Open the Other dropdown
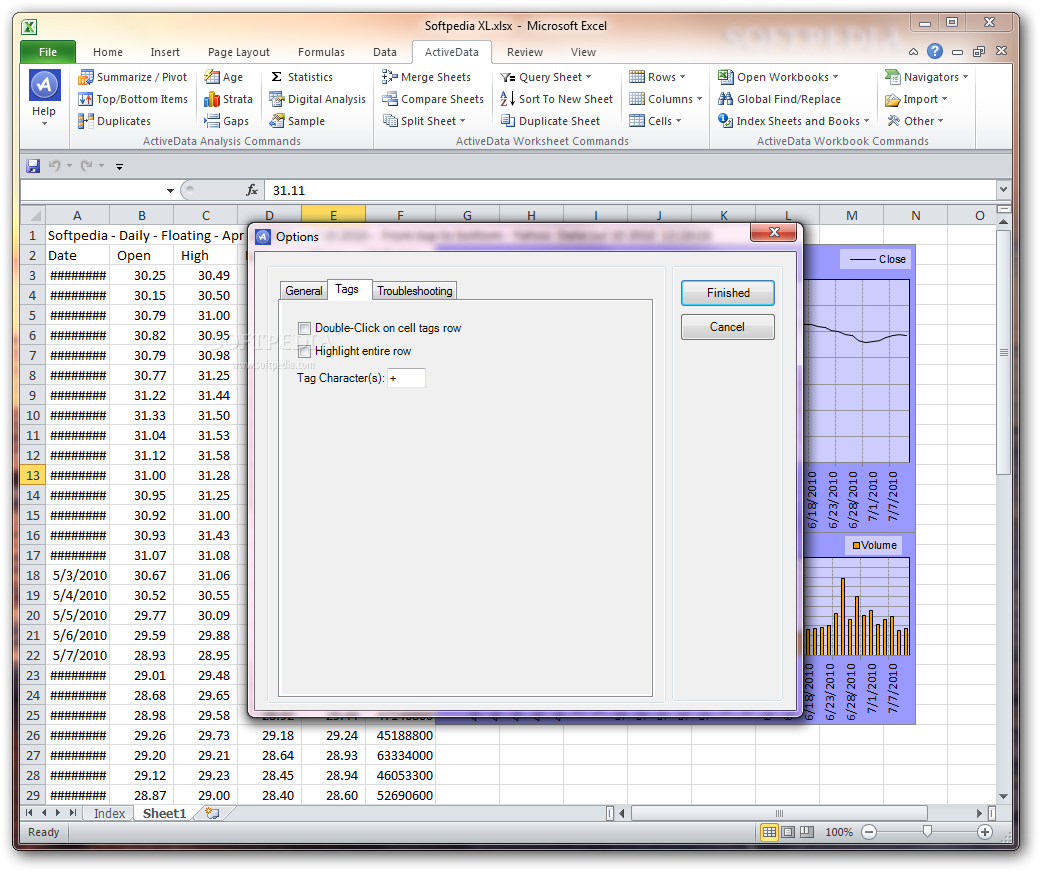The height and width of the screenshot is (871, 1040). click(x=941, y=121)
